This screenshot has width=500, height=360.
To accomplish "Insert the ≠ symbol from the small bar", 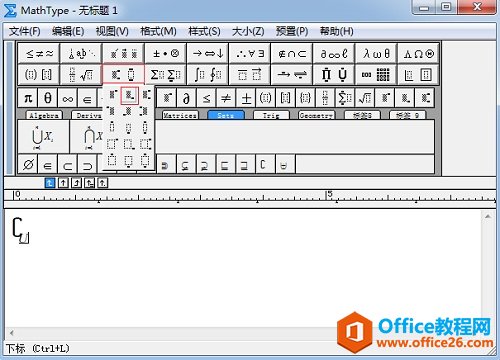I will 226,98.
